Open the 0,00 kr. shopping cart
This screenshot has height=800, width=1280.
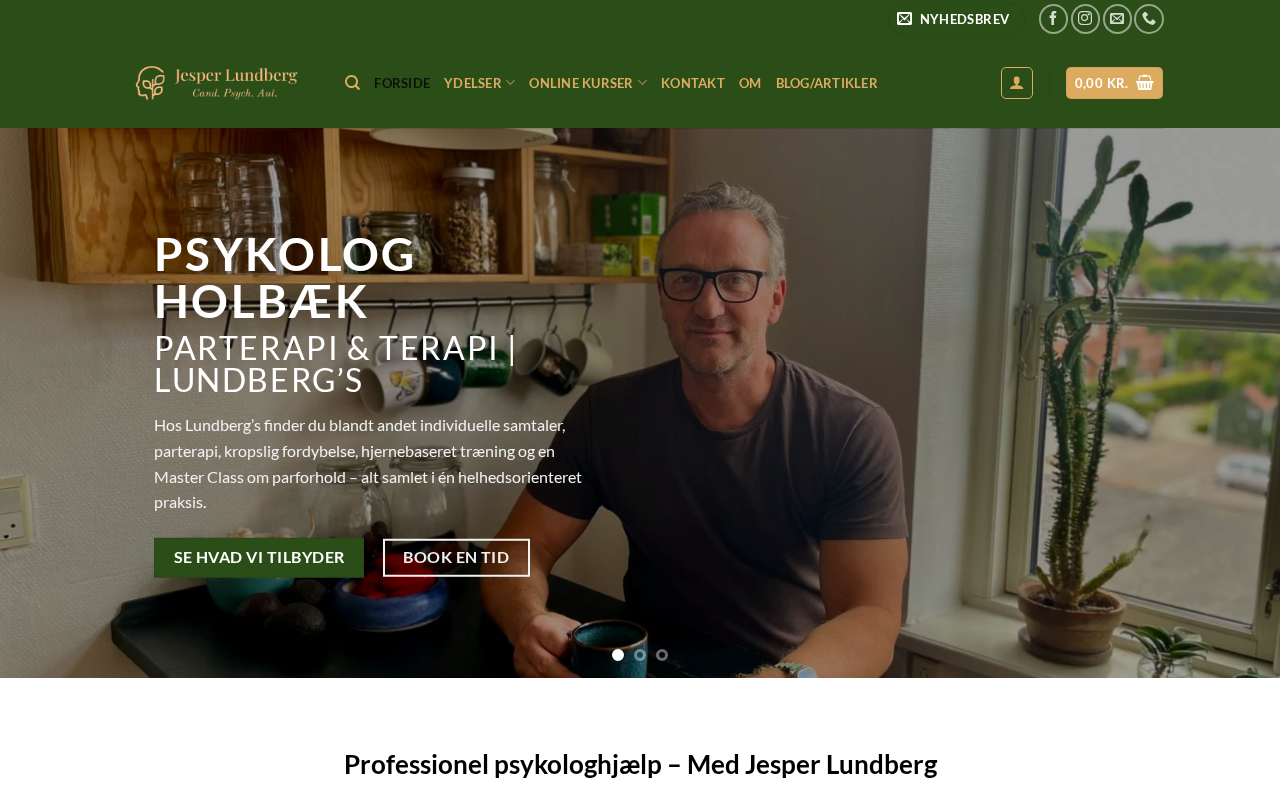pyautogui.click(x=1114, y=83)
